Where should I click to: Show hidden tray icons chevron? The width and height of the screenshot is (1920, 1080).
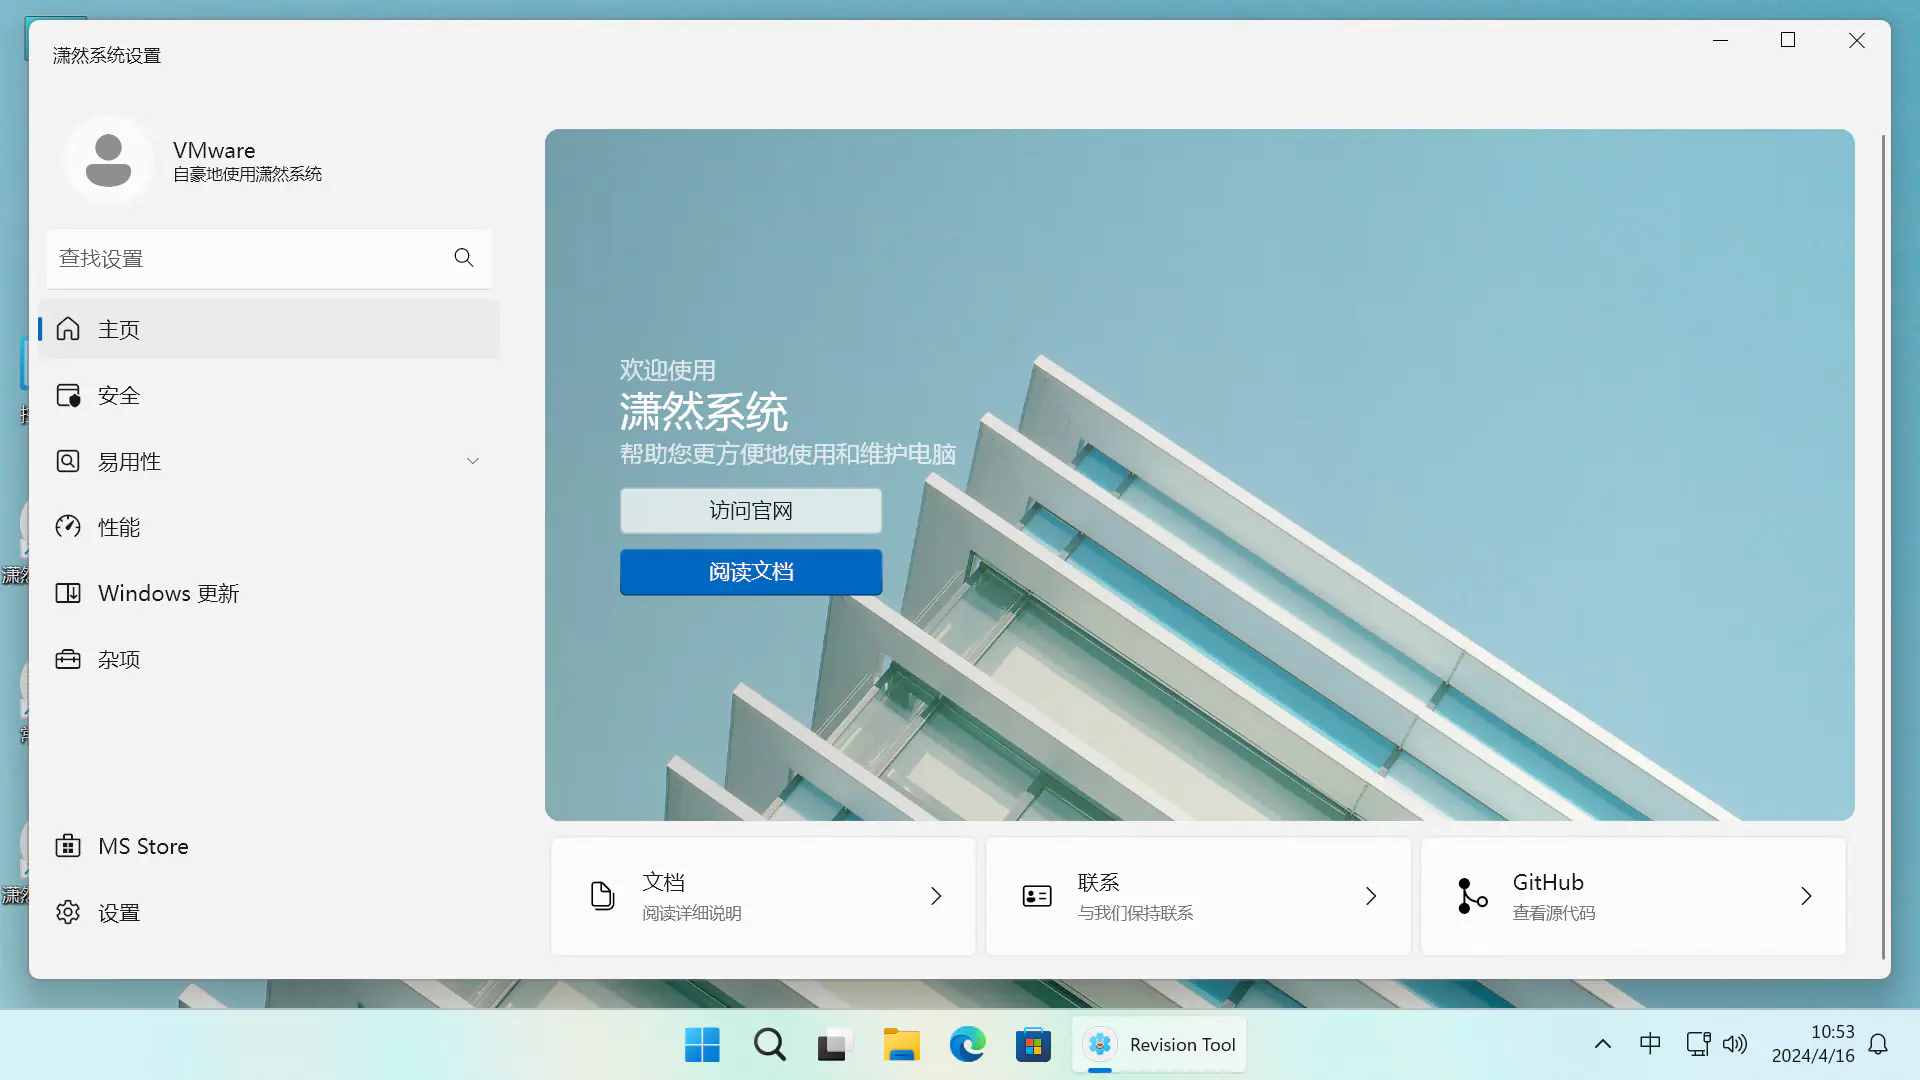[1602, 1045]
